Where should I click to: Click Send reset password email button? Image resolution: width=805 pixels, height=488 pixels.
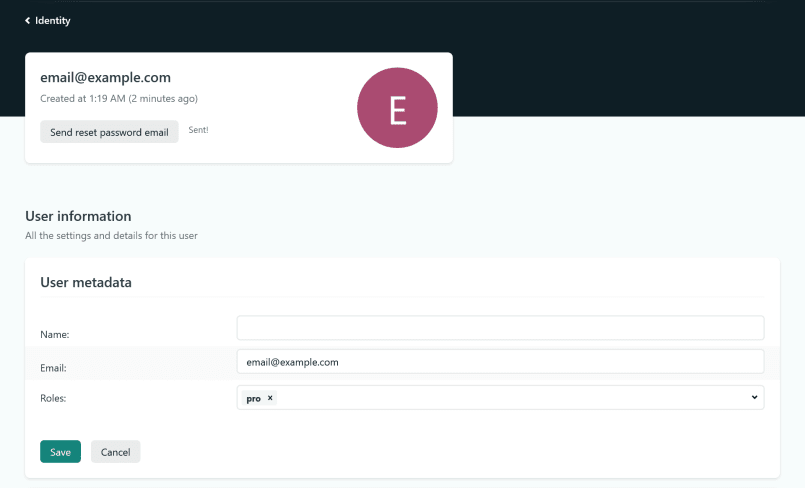(x=109, y=132)
